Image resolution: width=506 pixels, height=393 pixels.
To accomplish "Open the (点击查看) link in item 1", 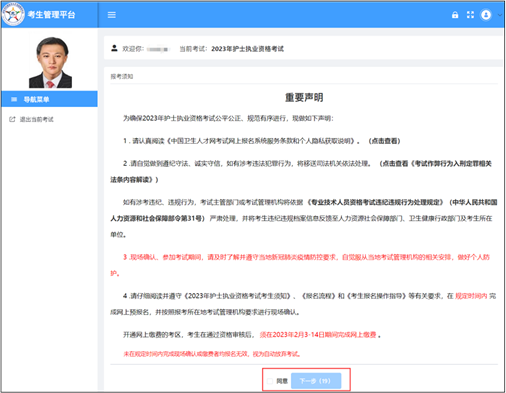I will point(384,141).
